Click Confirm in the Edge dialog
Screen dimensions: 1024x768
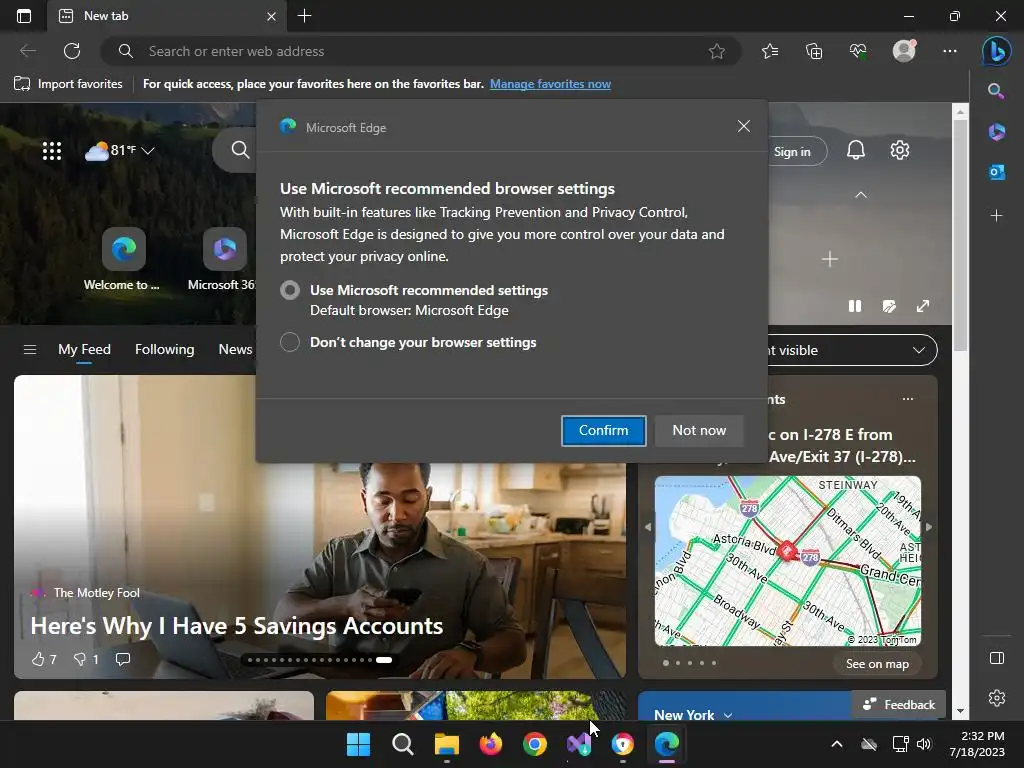coord(603,430)
